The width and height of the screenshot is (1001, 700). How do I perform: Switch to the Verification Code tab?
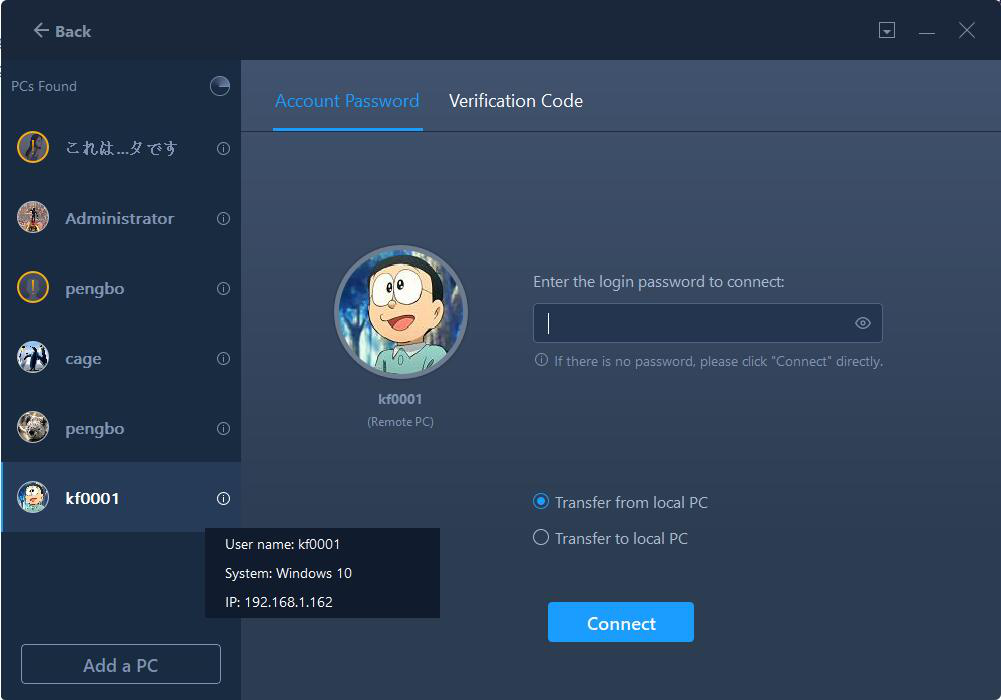[515, 101]
